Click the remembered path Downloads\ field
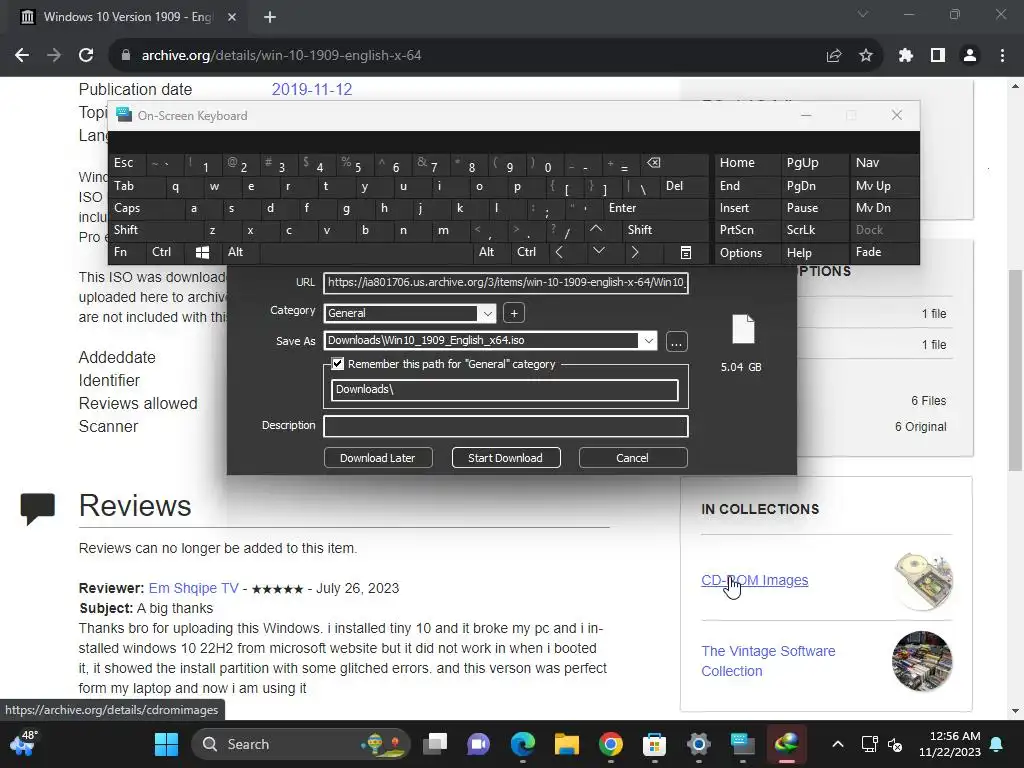Viewport: 1024px width, 768px height. click(504, 390)
